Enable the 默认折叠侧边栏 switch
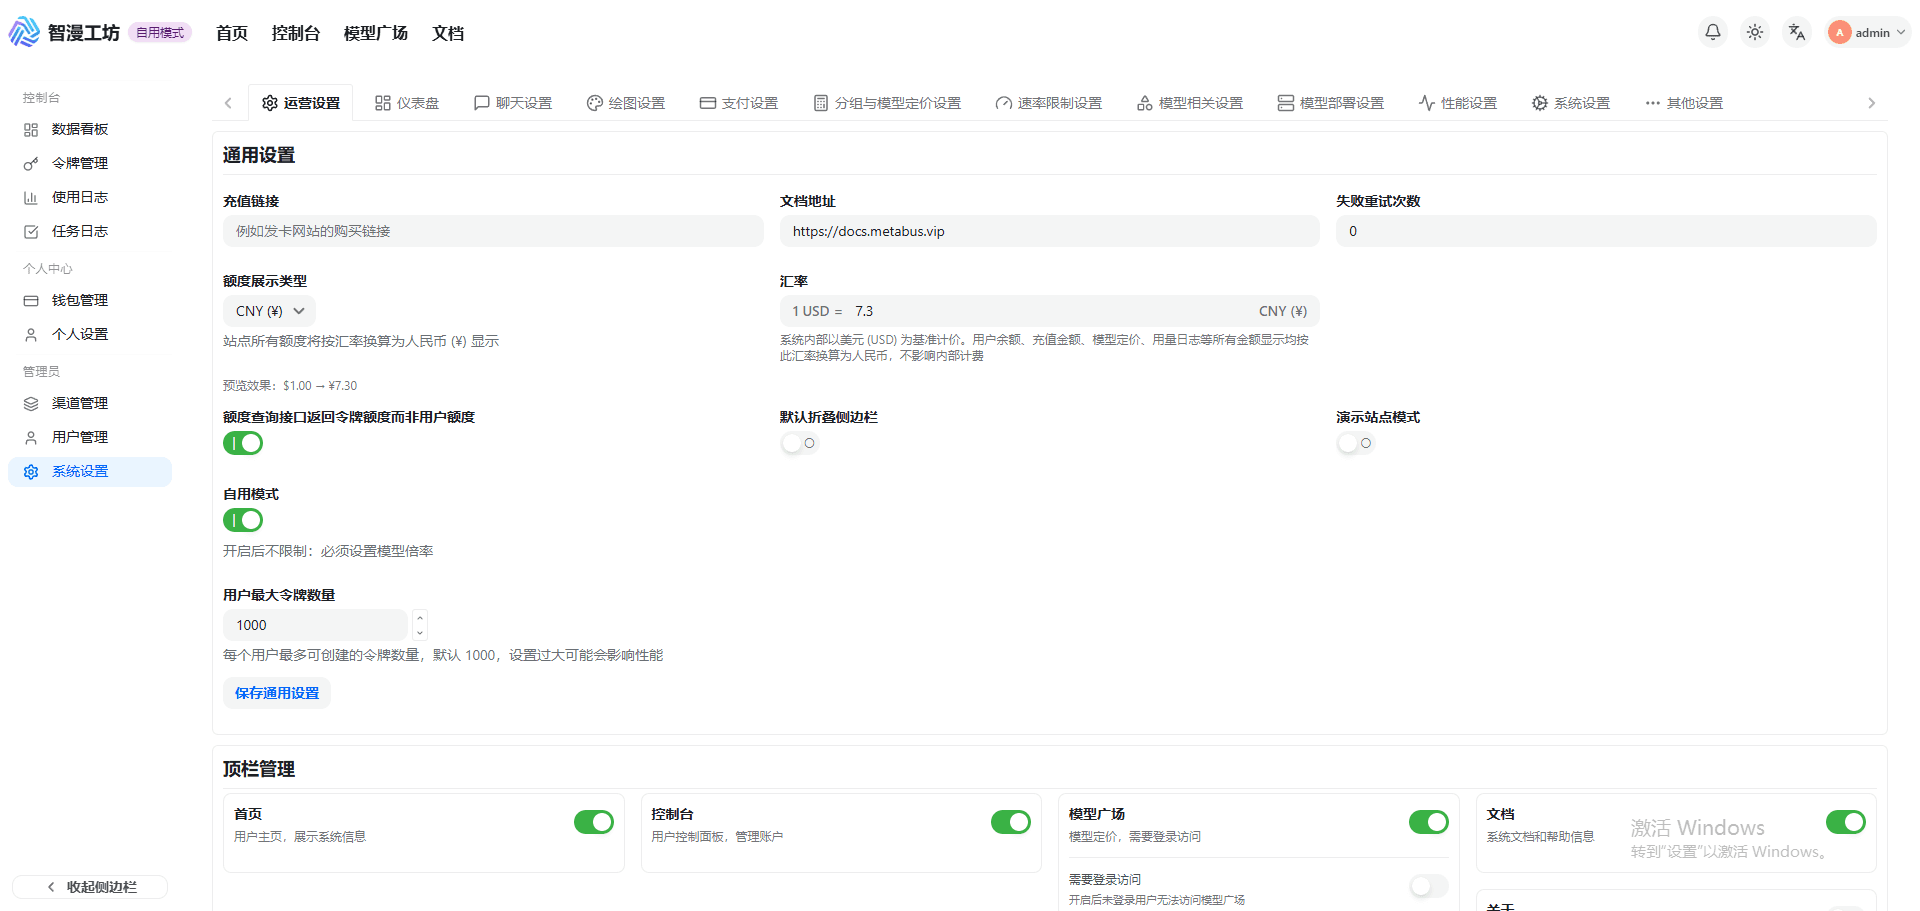The height and width of the screenshot is (911, 1920). tap(800, 443)
